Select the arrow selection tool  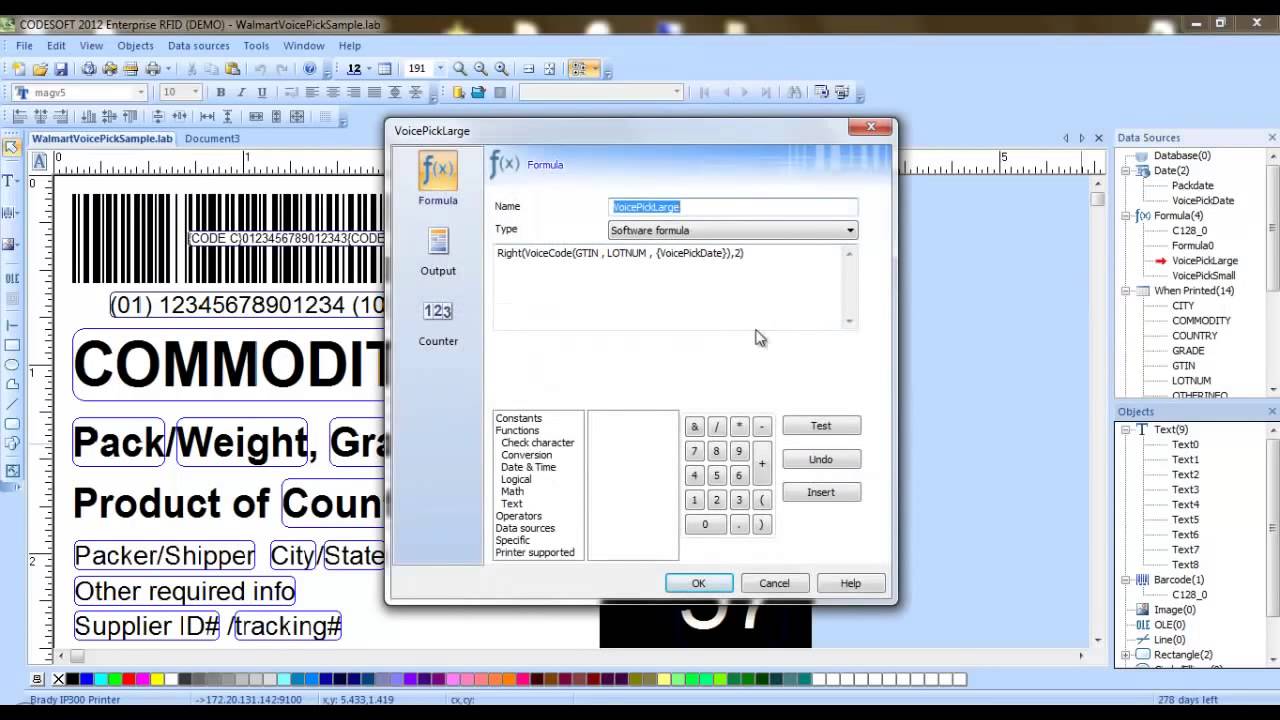[x=11, y=148]
